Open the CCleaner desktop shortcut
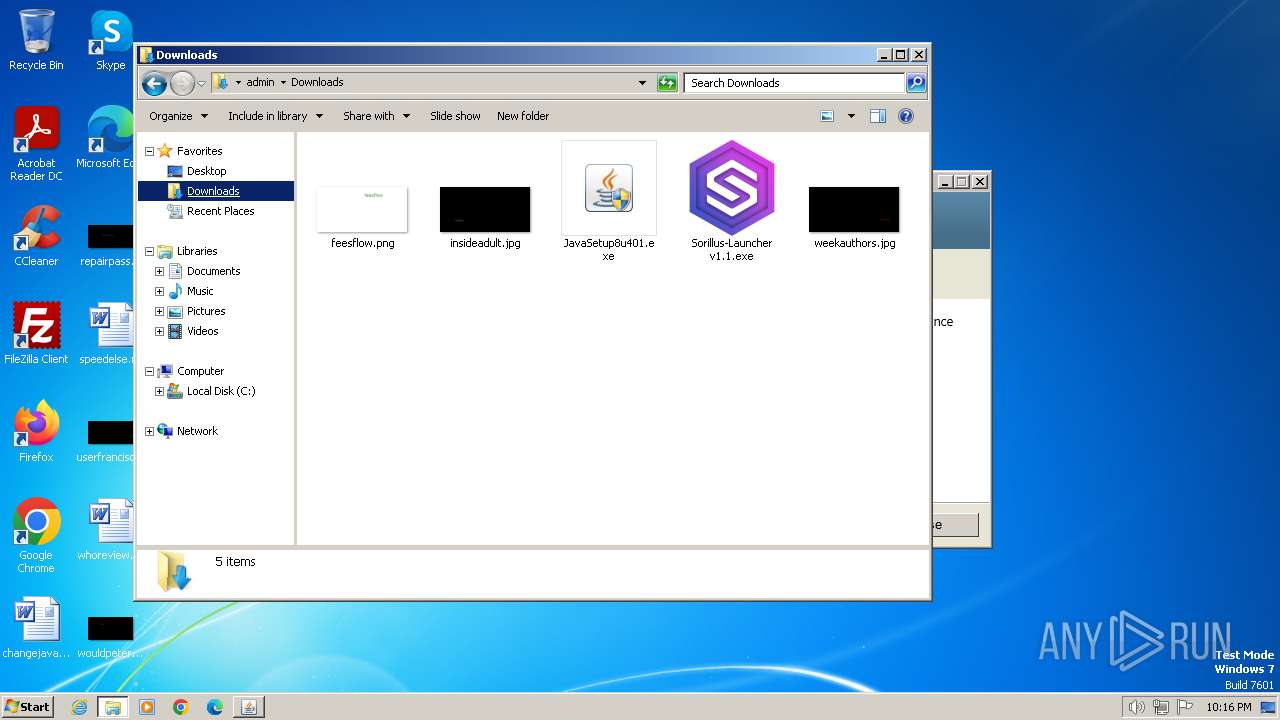This screenshot has height=720, width=1280. pyautogui.click(x=36, y=228)
